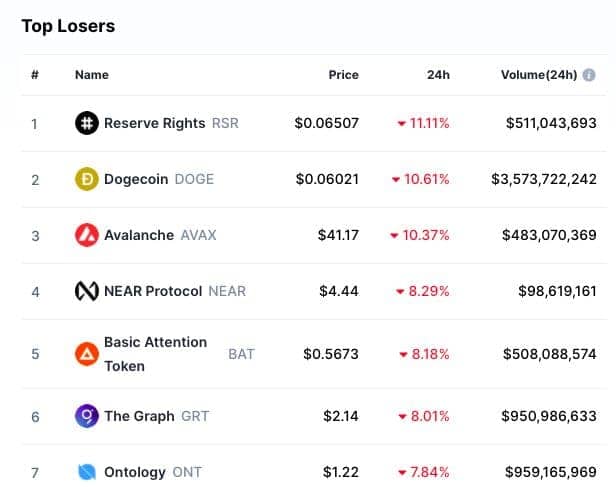616x487 pixels.
Task: Click the Top Losers heading
Action: (68, 26)
